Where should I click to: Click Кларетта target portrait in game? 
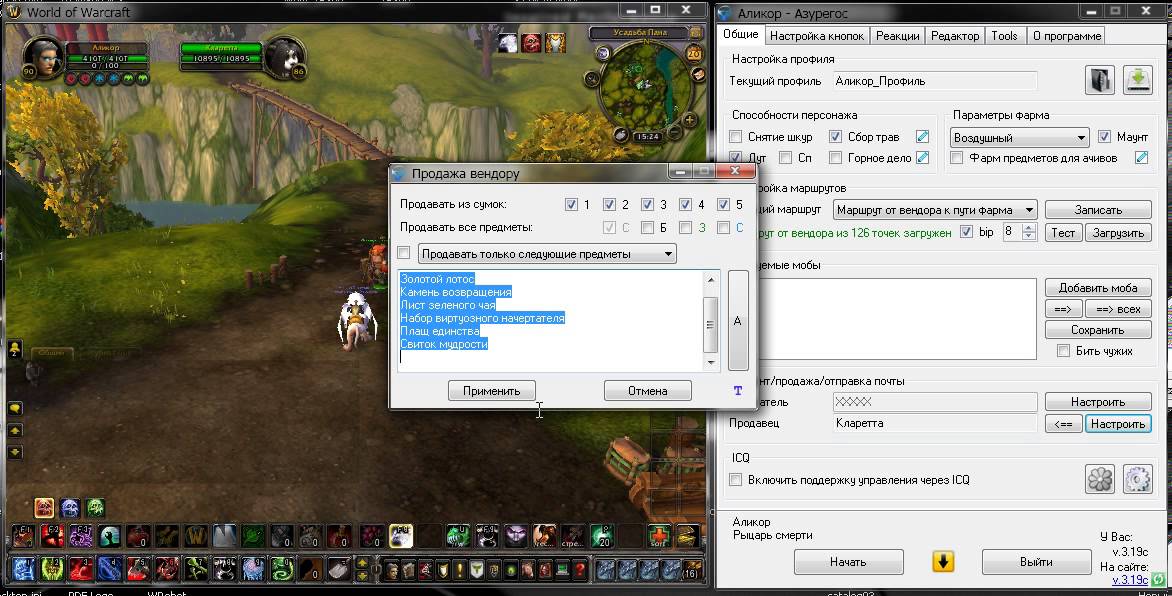point(286,57)
